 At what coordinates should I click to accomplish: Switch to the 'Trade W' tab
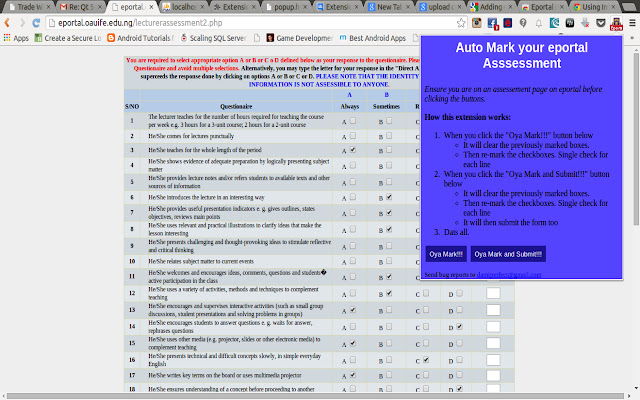click(29, 7)
